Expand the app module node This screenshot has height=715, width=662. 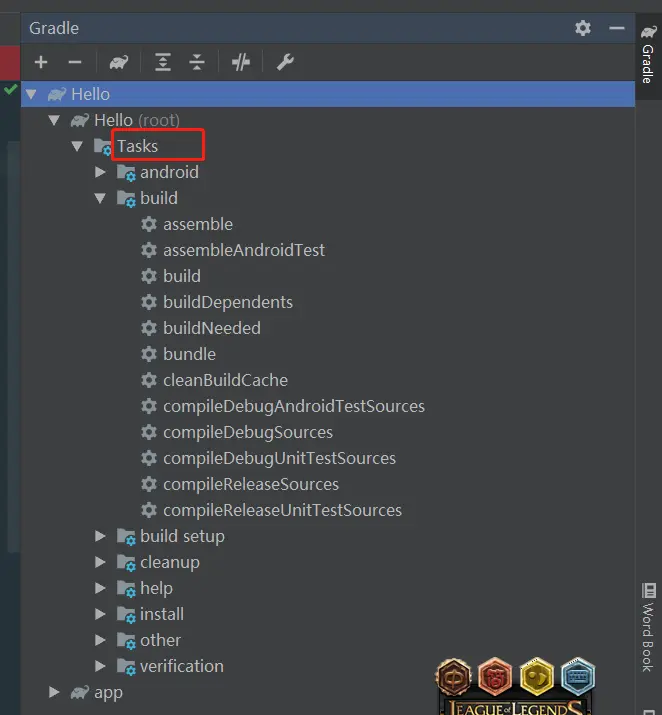54,692
